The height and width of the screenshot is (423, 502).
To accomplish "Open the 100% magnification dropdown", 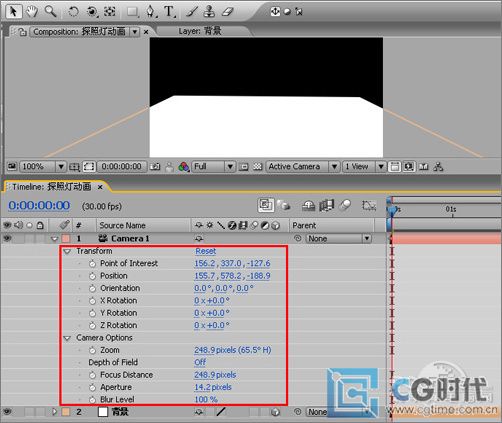I will click(x=42, y=166).
